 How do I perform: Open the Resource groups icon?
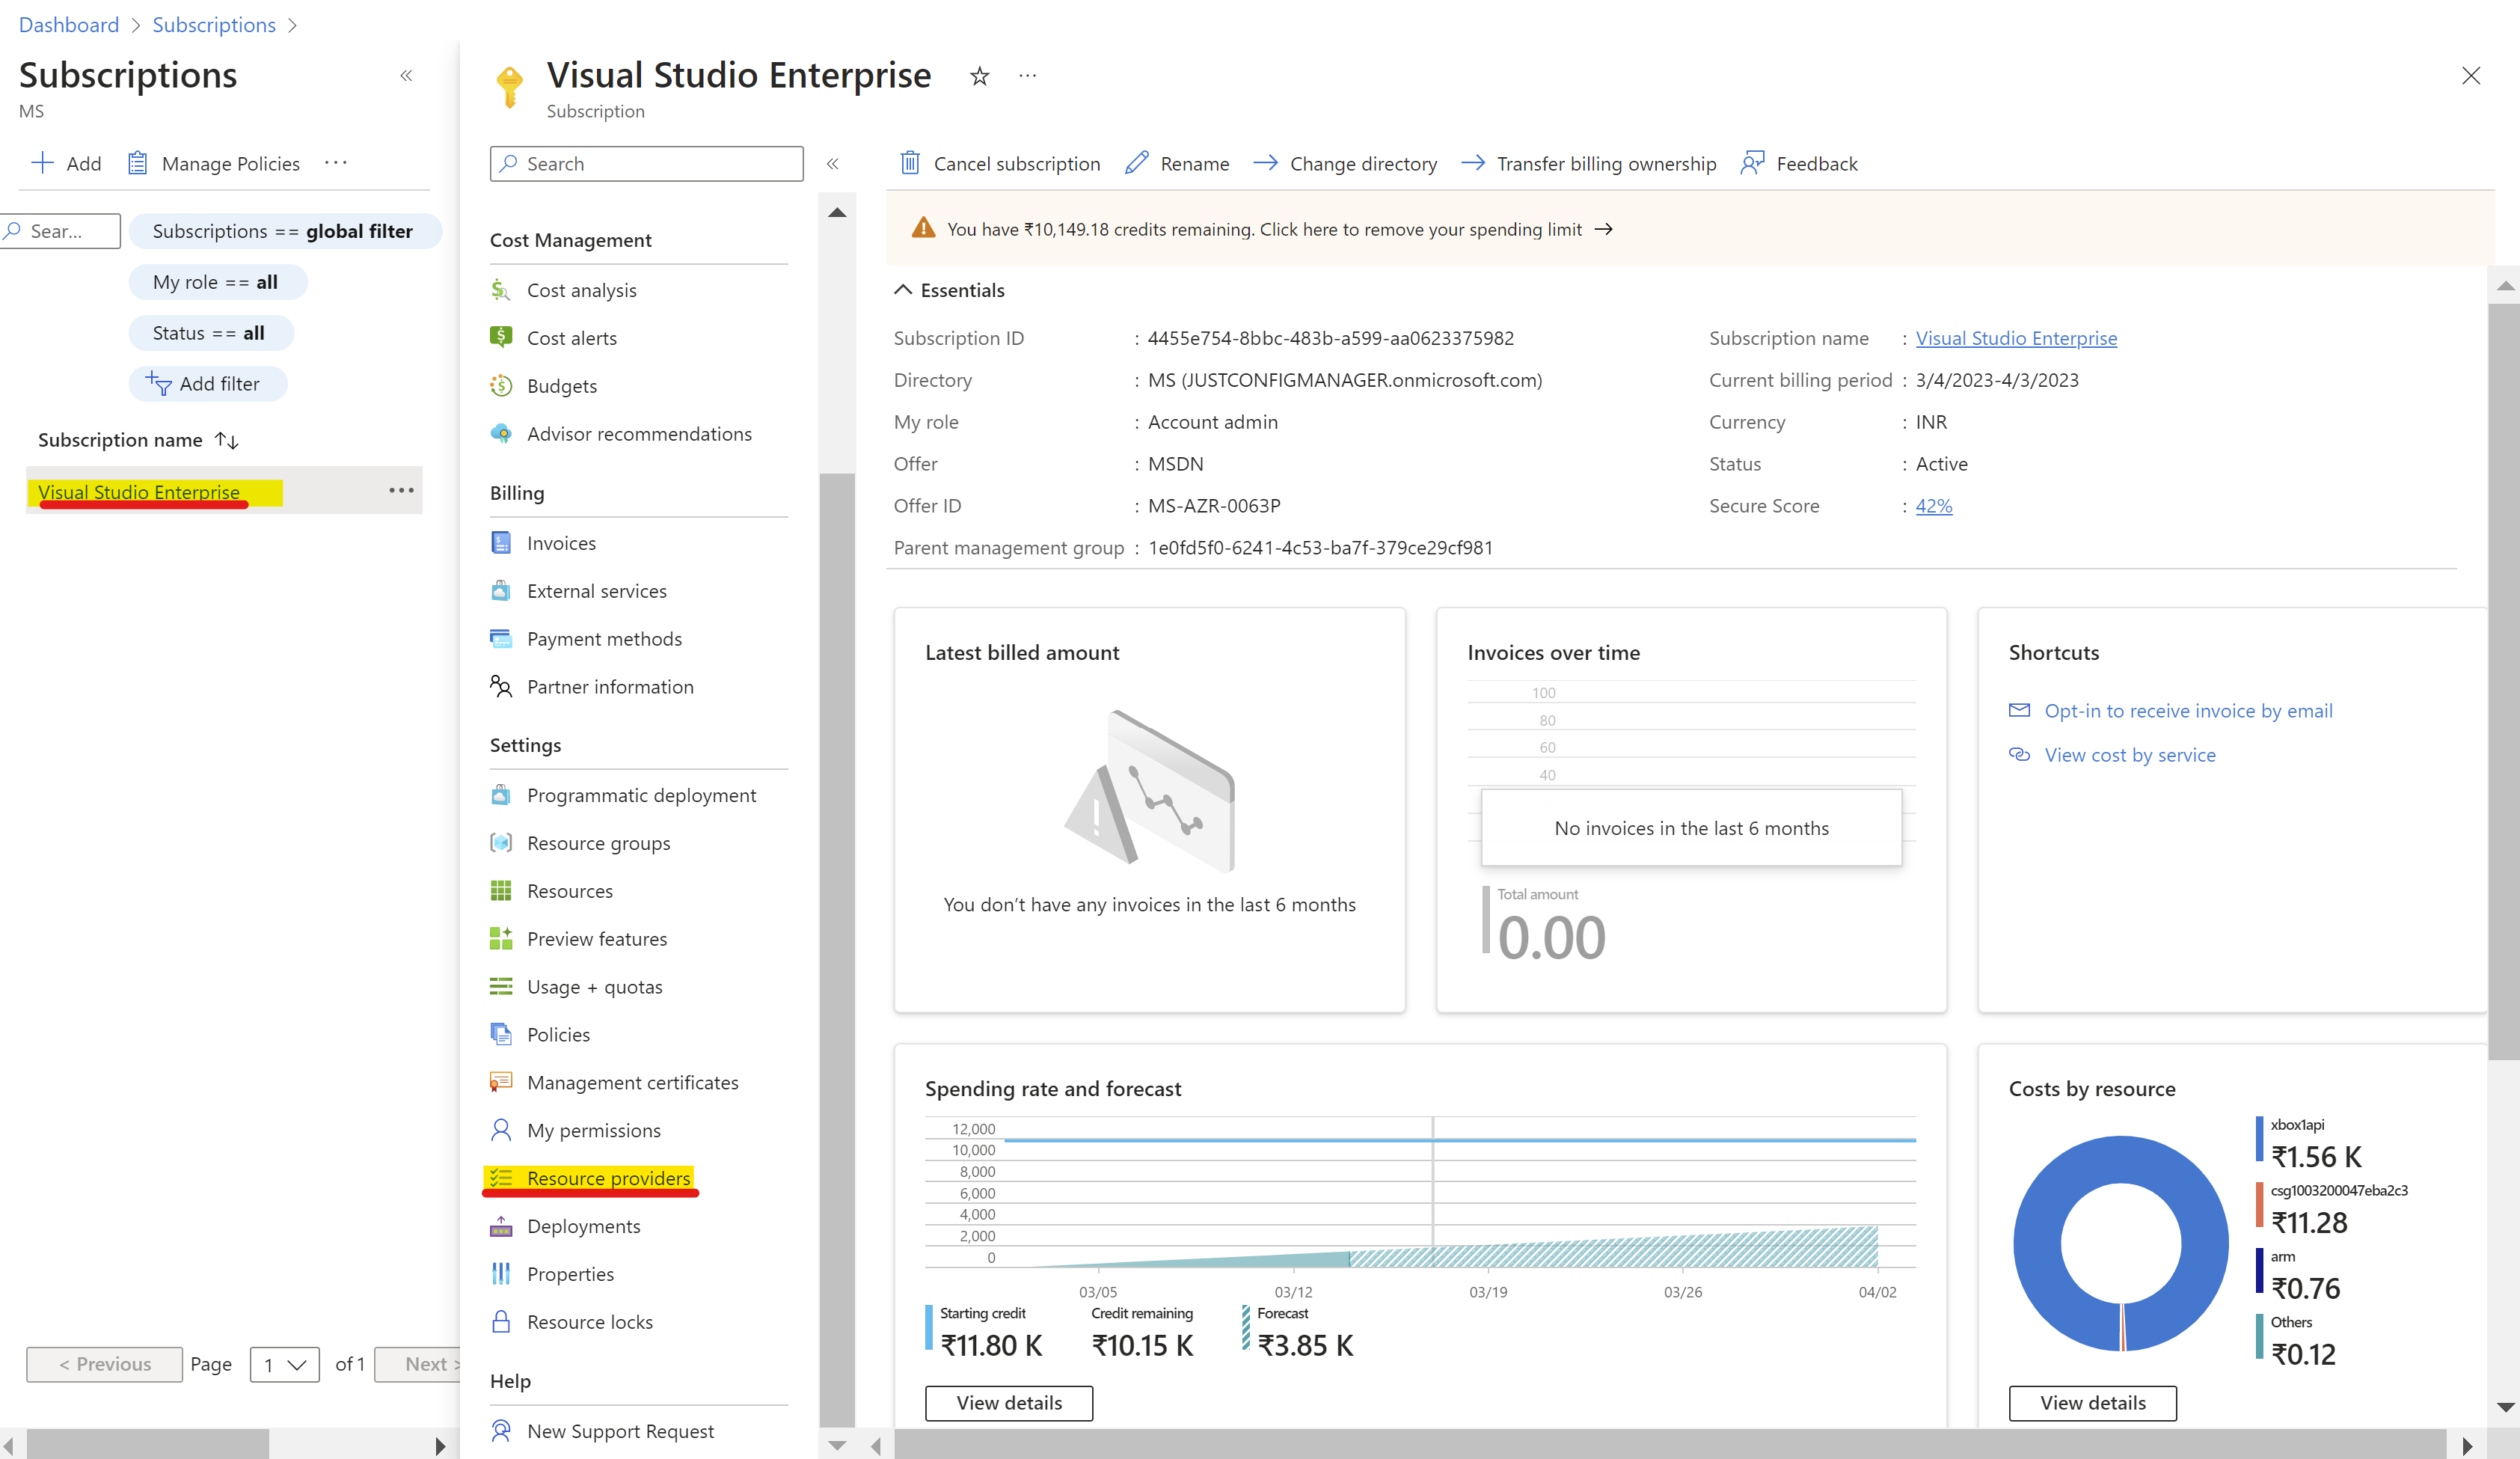[x=501, y=843]
